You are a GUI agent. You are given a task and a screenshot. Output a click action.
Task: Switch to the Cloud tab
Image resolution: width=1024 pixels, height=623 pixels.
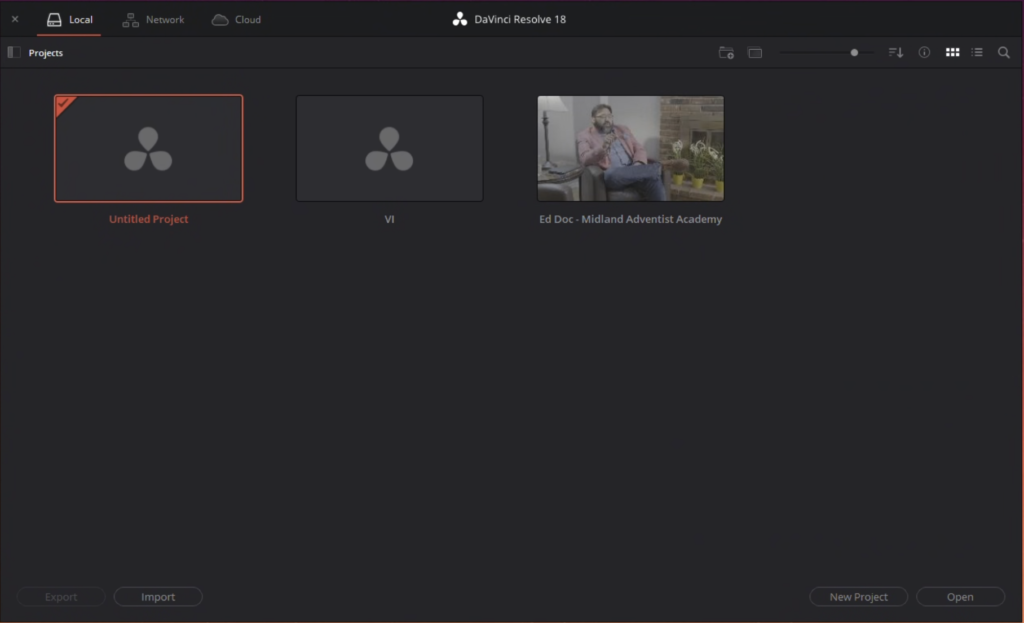click(236, 20)
